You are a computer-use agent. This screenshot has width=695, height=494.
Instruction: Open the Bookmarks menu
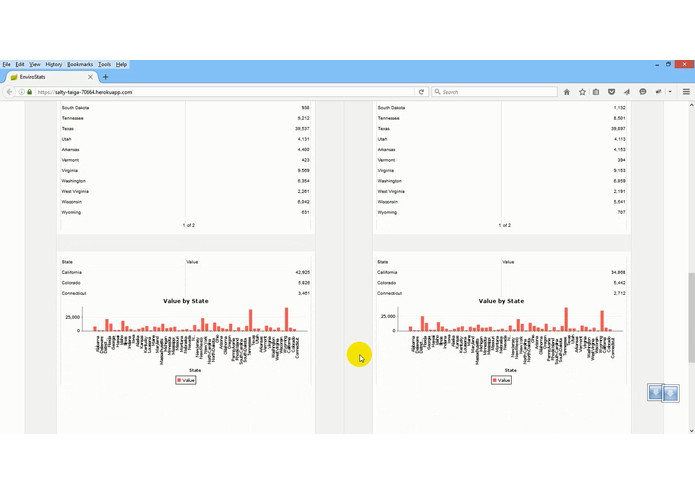[80, 64]
